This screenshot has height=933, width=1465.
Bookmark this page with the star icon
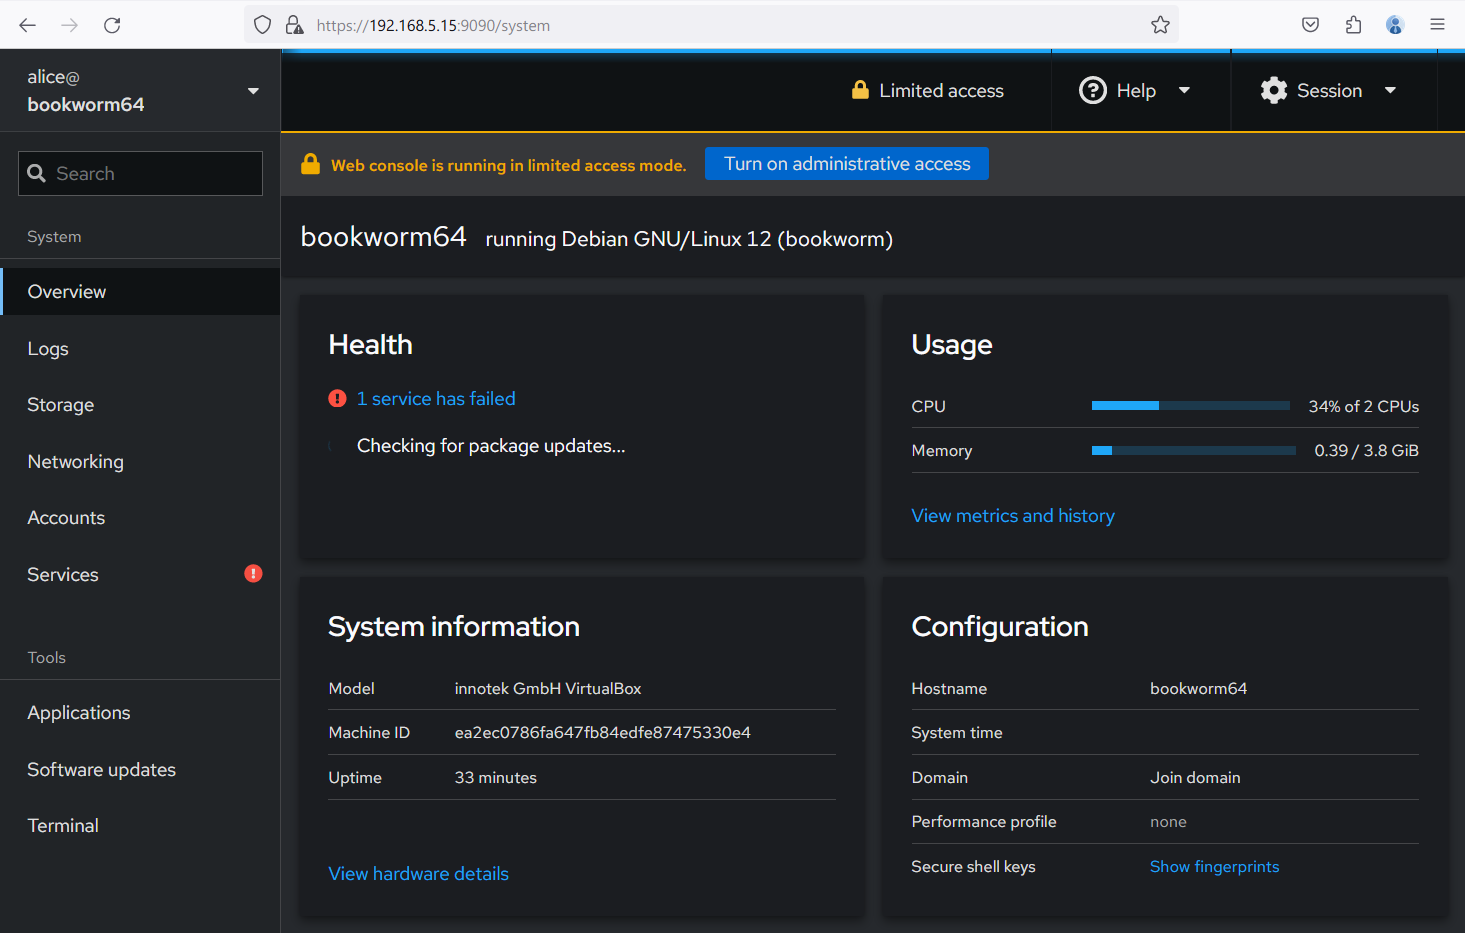tap(1160, 25)
